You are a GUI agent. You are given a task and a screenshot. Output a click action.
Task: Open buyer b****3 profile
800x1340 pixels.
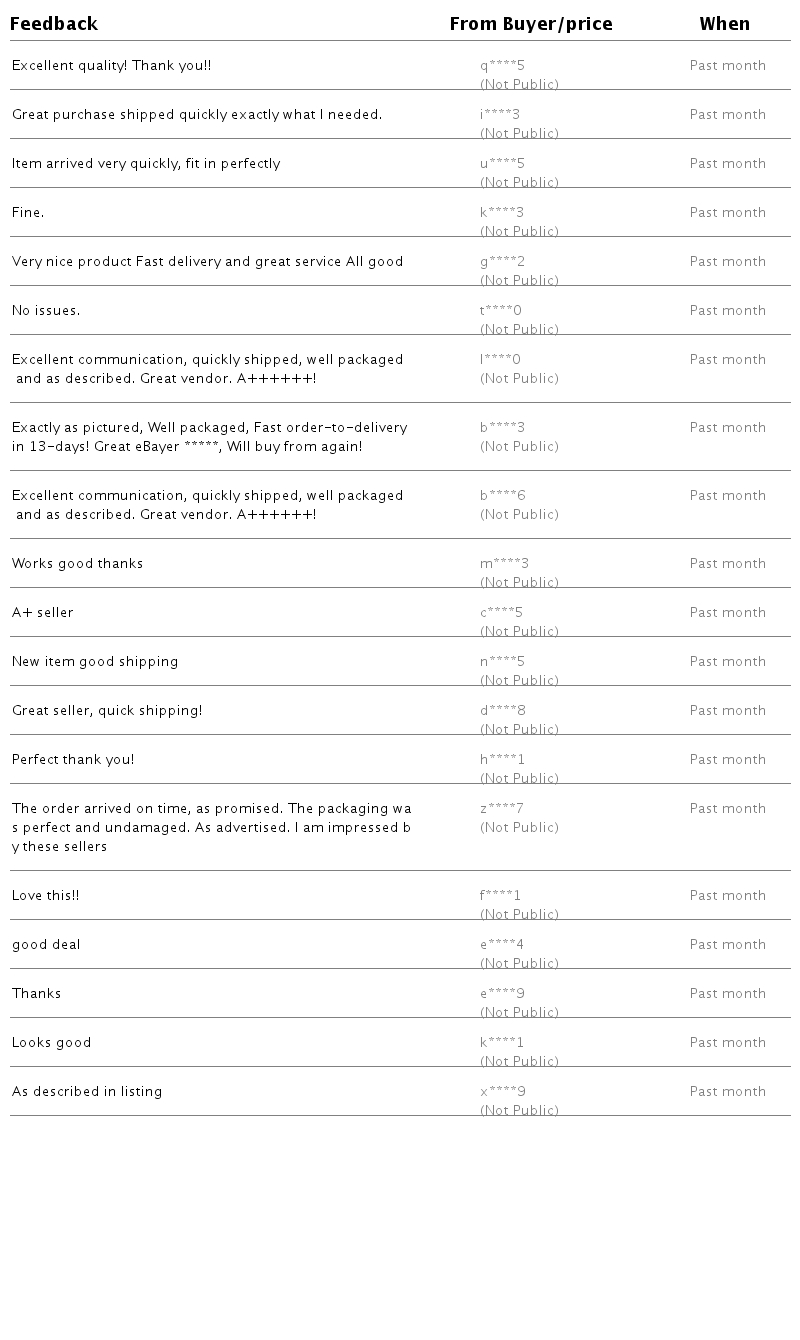pyautogui.click(x=502, y=428)
